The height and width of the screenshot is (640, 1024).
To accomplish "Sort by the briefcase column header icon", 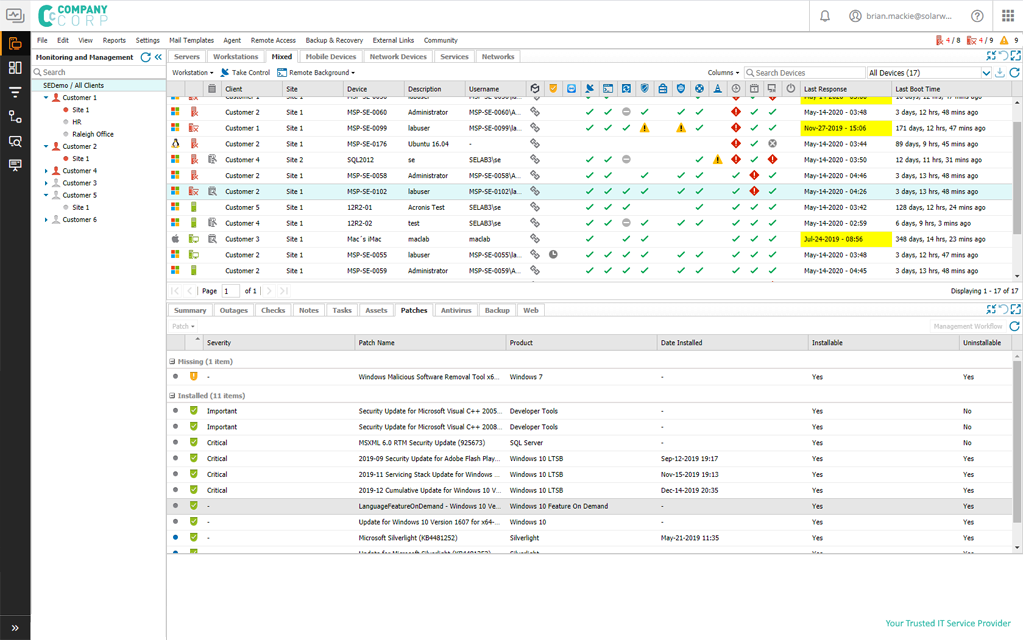I will coord(663,89).
